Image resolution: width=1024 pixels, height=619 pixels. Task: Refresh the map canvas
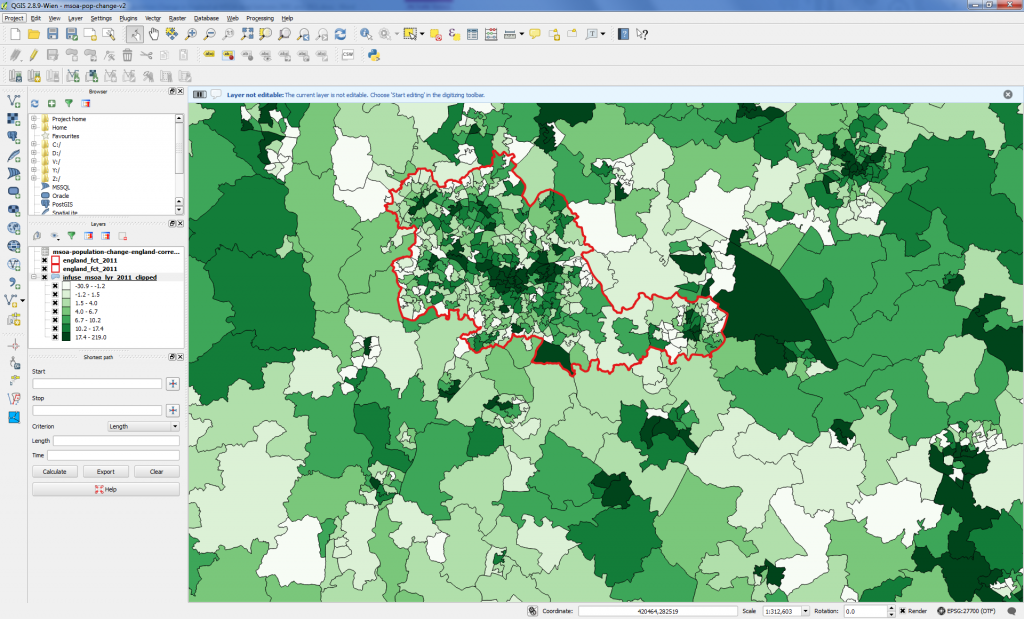[x=340, y=34]
